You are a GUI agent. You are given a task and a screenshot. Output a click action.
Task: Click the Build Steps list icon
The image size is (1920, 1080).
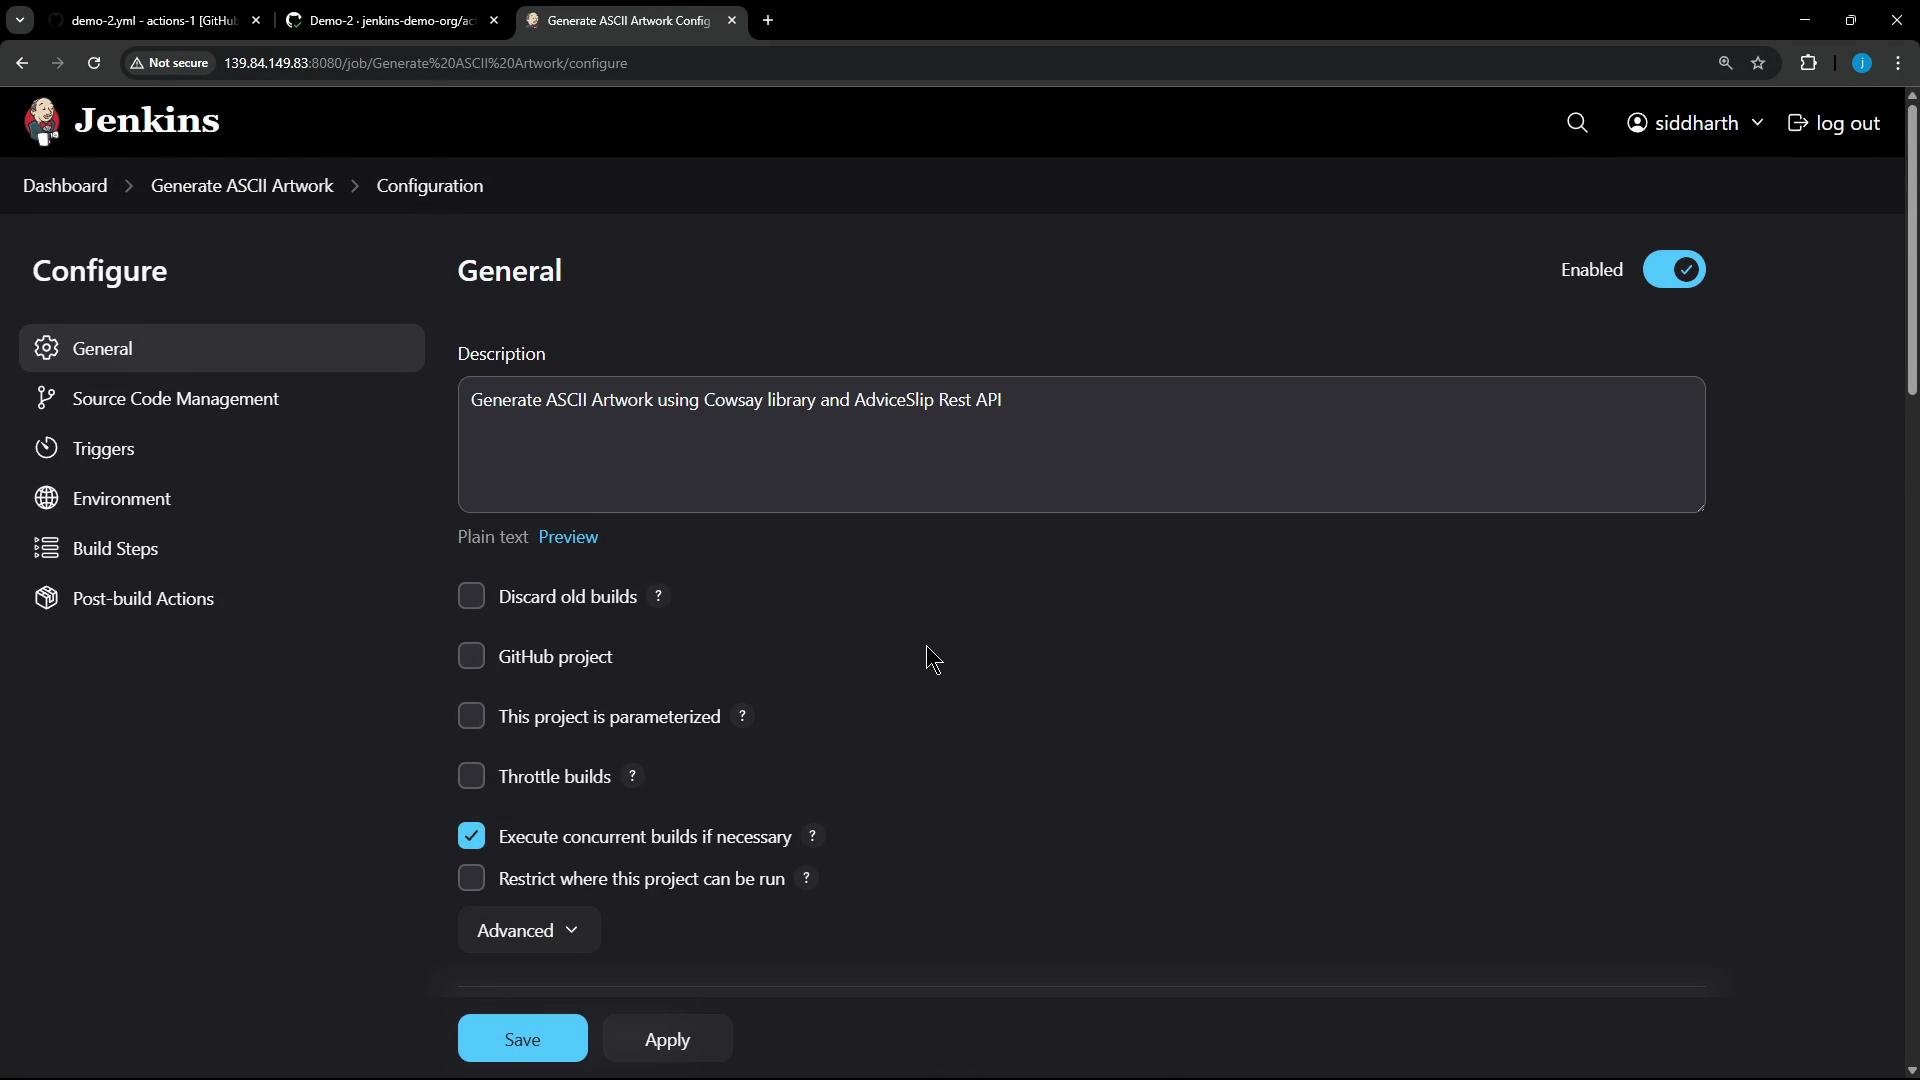(x=46, y=548)
